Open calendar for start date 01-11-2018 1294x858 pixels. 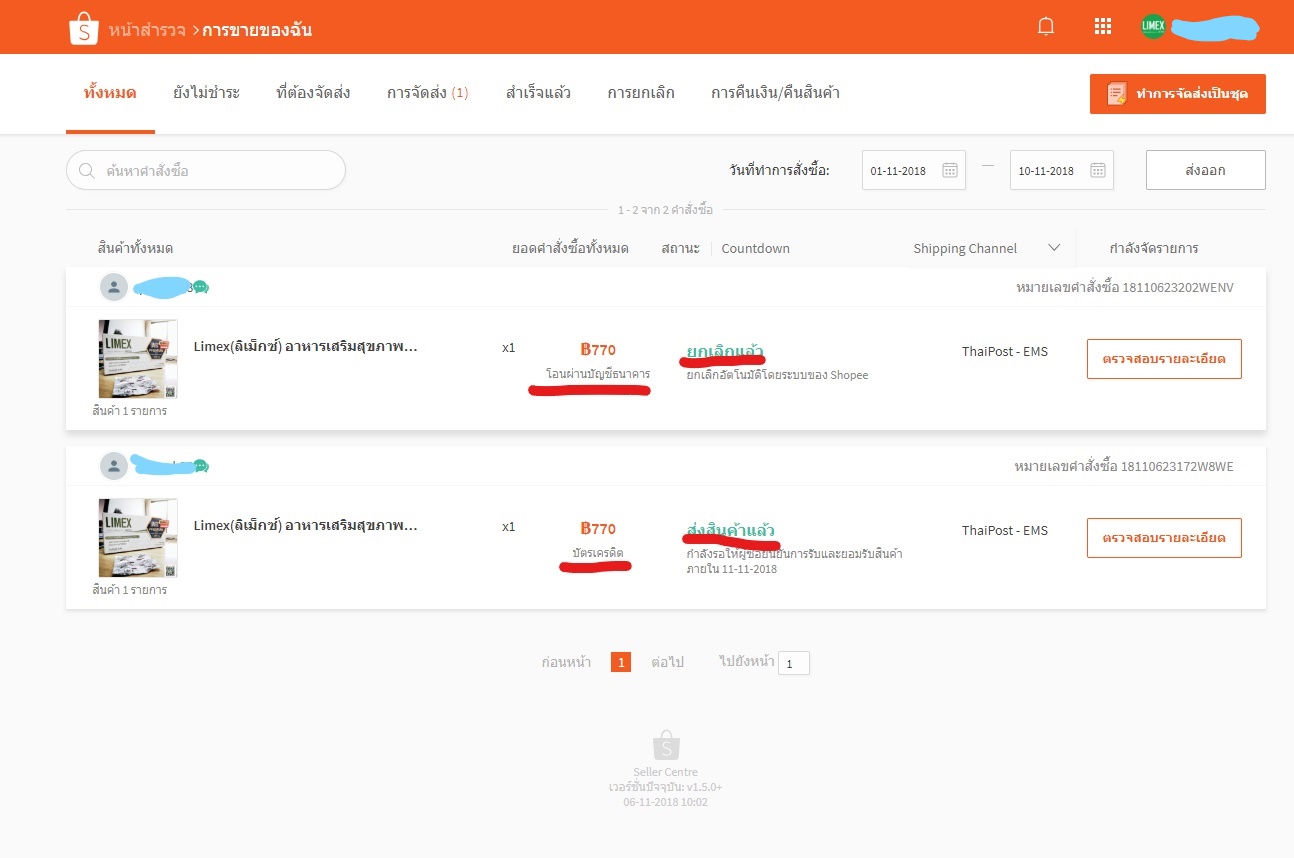(x=950, y=170)
